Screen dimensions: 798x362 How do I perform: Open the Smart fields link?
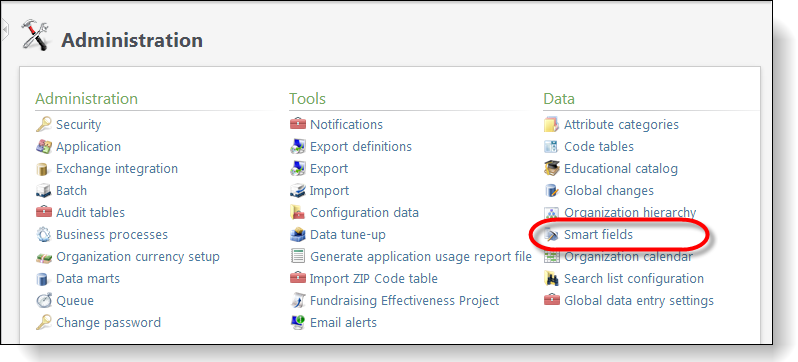tap(598, 235)
